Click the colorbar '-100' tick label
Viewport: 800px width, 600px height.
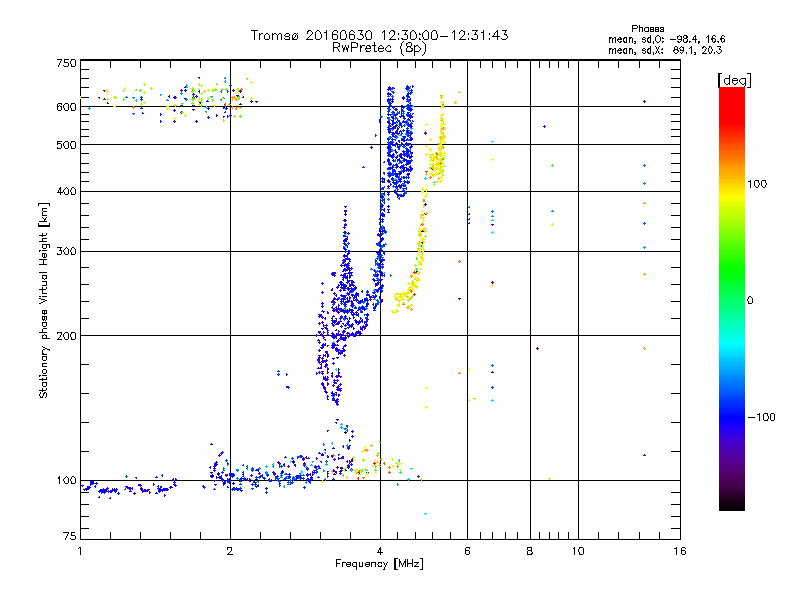point(762,417)
